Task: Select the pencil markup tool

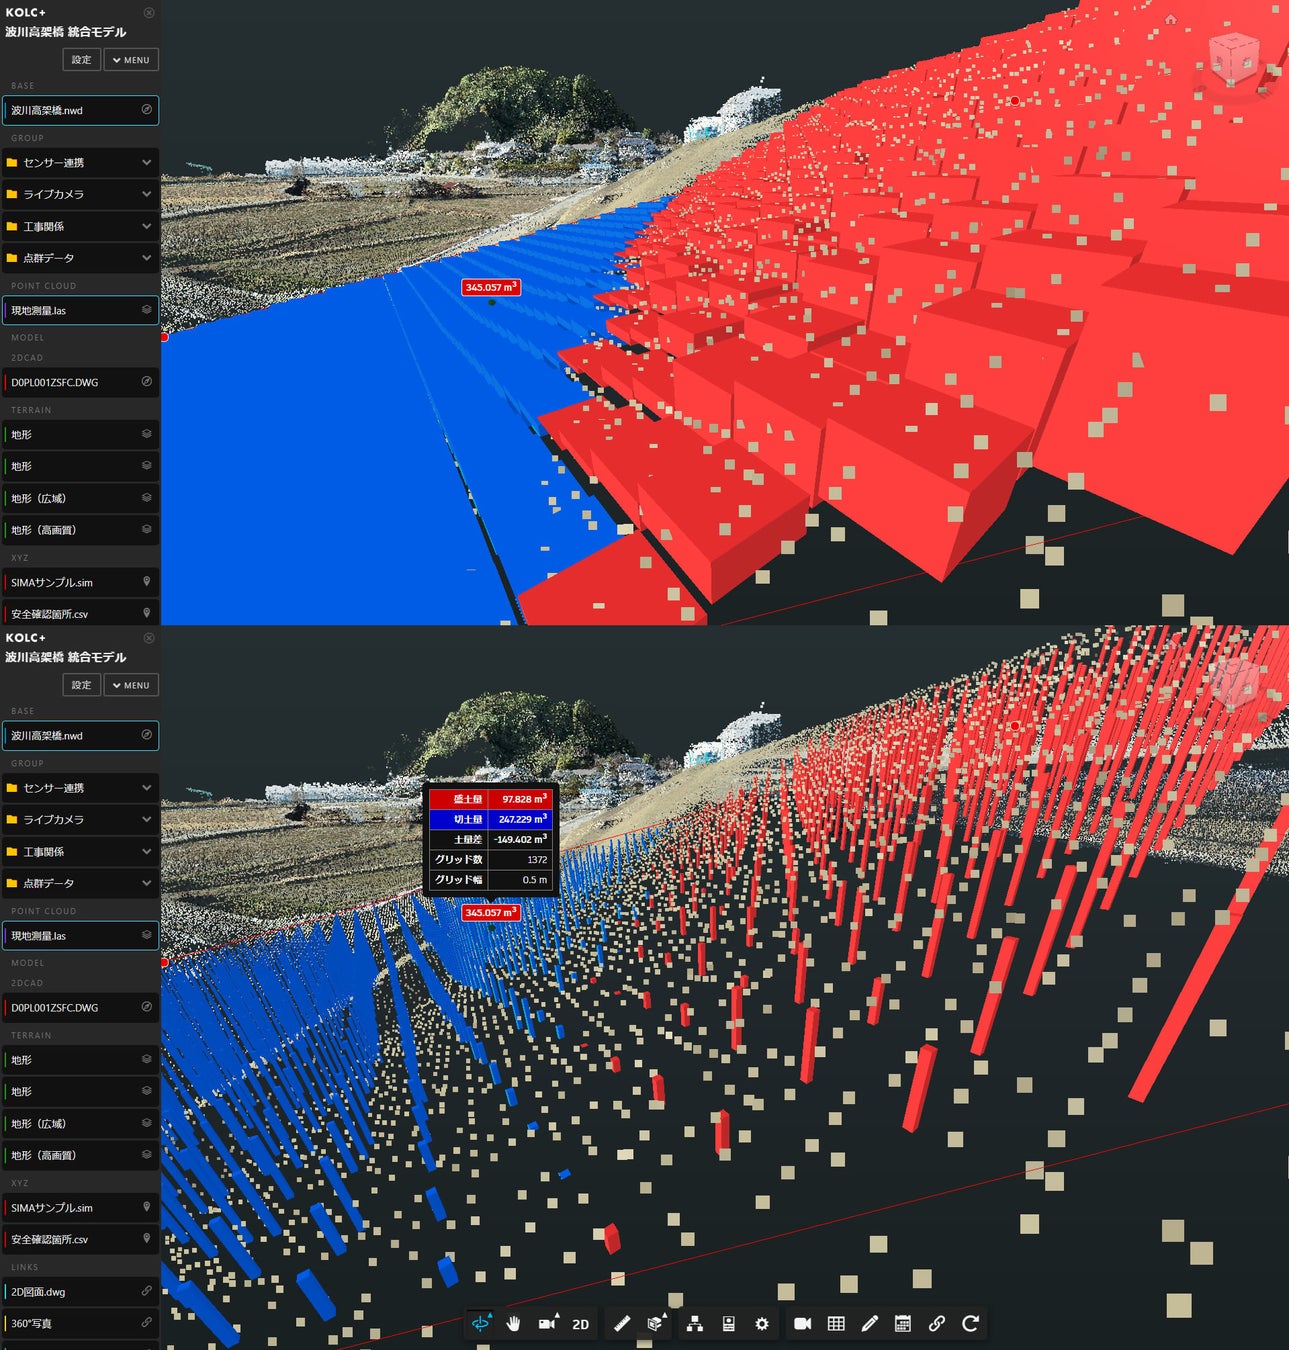Action: point(869,1323)
